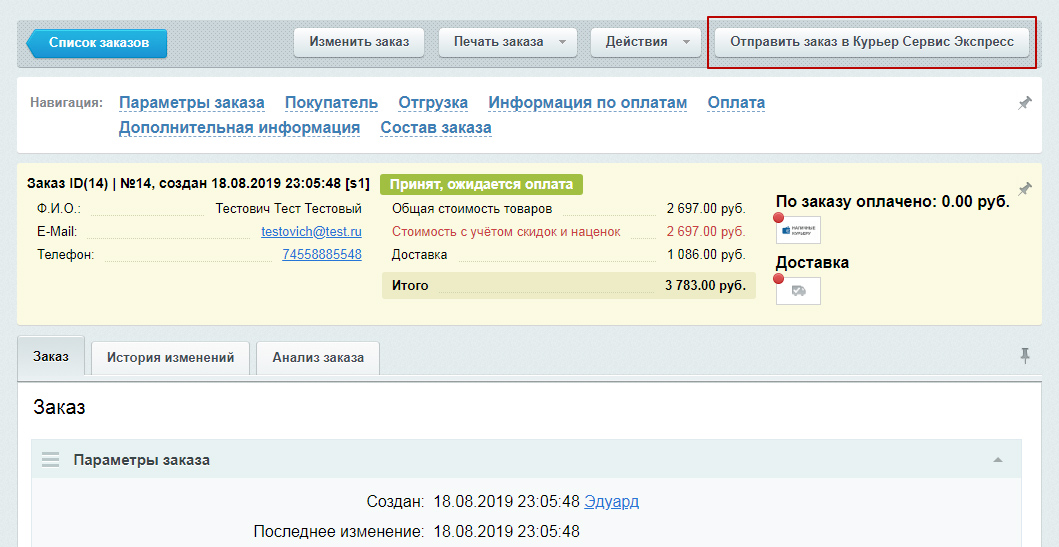
Task: Click the phone number 74558885548
Action: pos(321,255)
